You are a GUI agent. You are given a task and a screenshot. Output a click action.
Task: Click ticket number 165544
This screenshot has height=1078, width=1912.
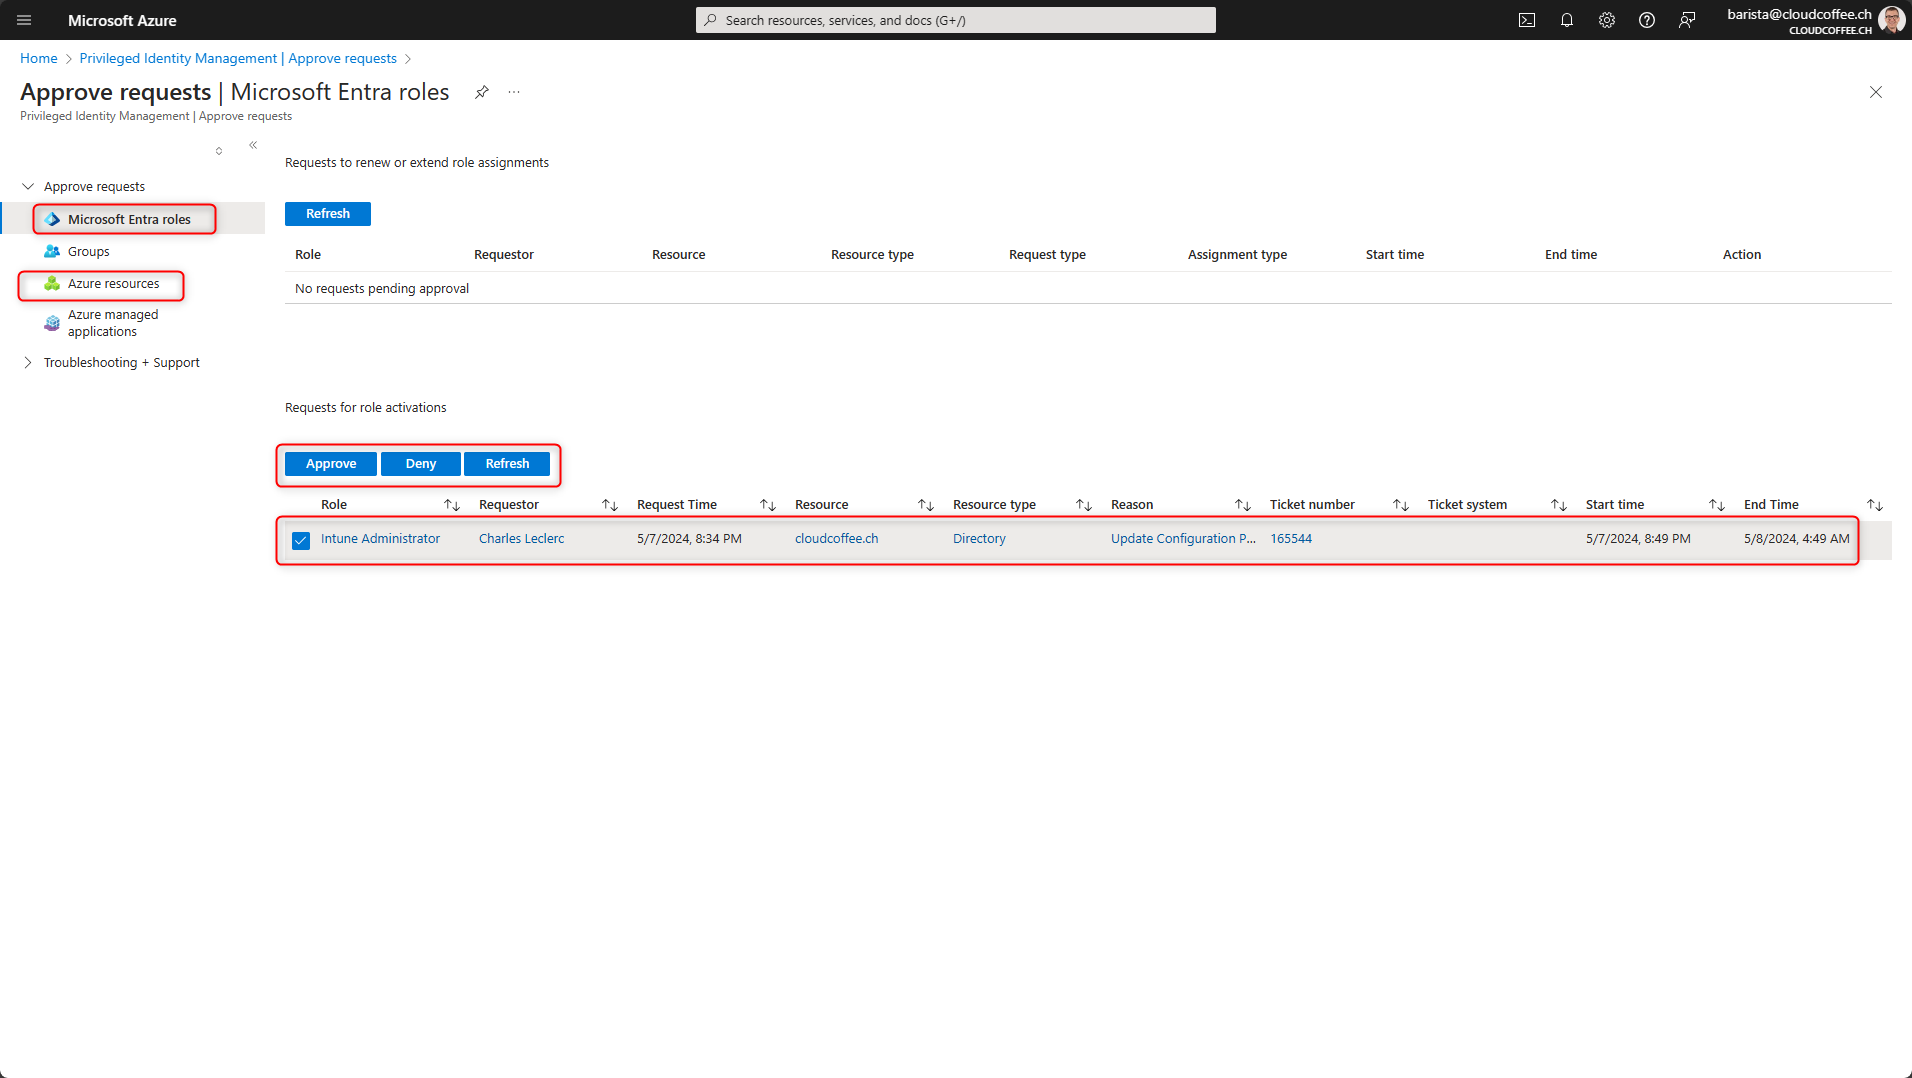(x=1291, y=538)
